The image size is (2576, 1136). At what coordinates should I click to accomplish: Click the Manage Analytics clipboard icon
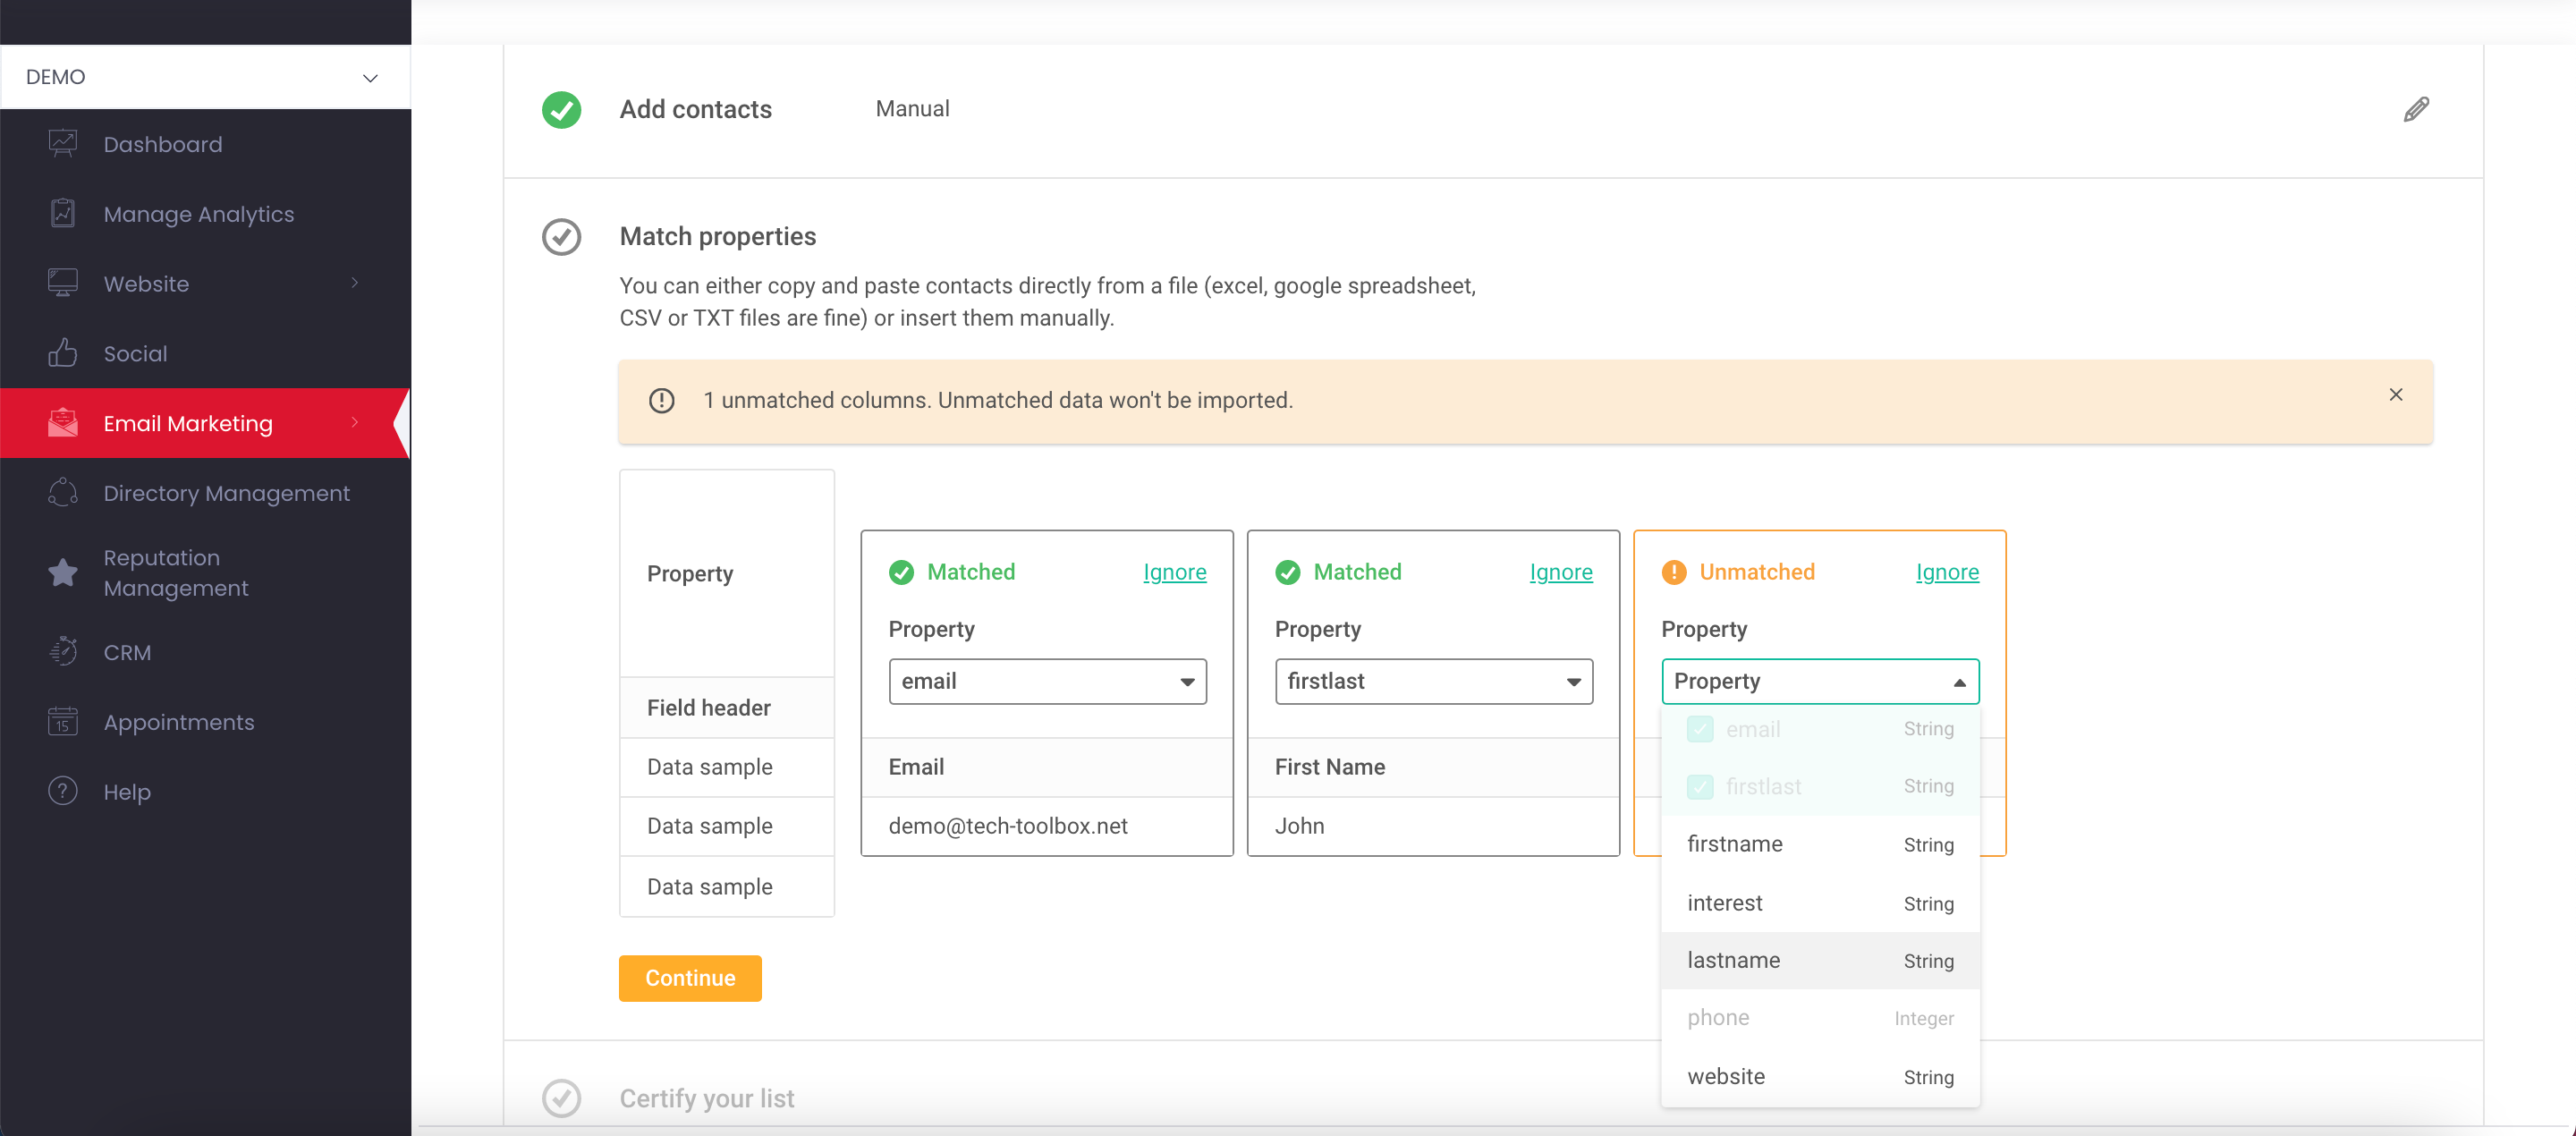[63, 213]
